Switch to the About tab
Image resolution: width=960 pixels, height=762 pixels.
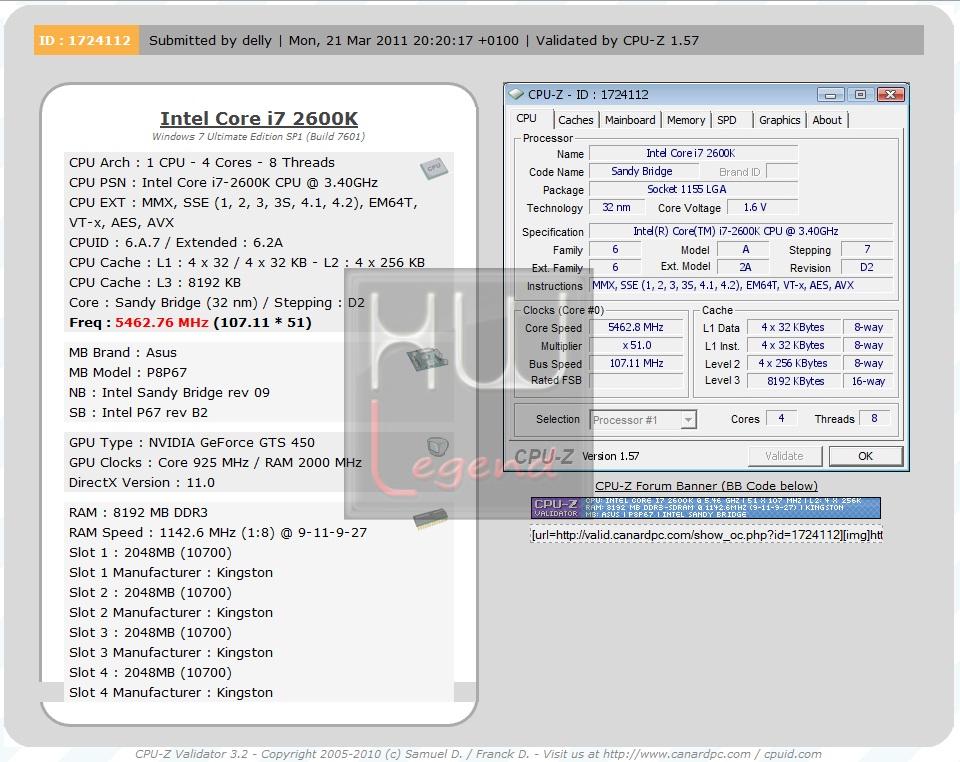[x=827, y=120]
